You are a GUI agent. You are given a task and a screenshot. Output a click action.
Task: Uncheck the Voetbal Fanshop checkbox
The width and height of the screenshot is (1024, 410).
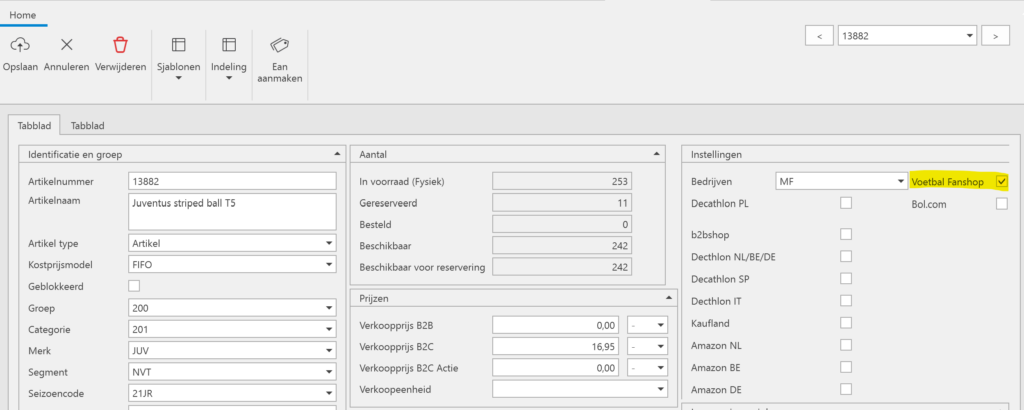point(1001,181)
